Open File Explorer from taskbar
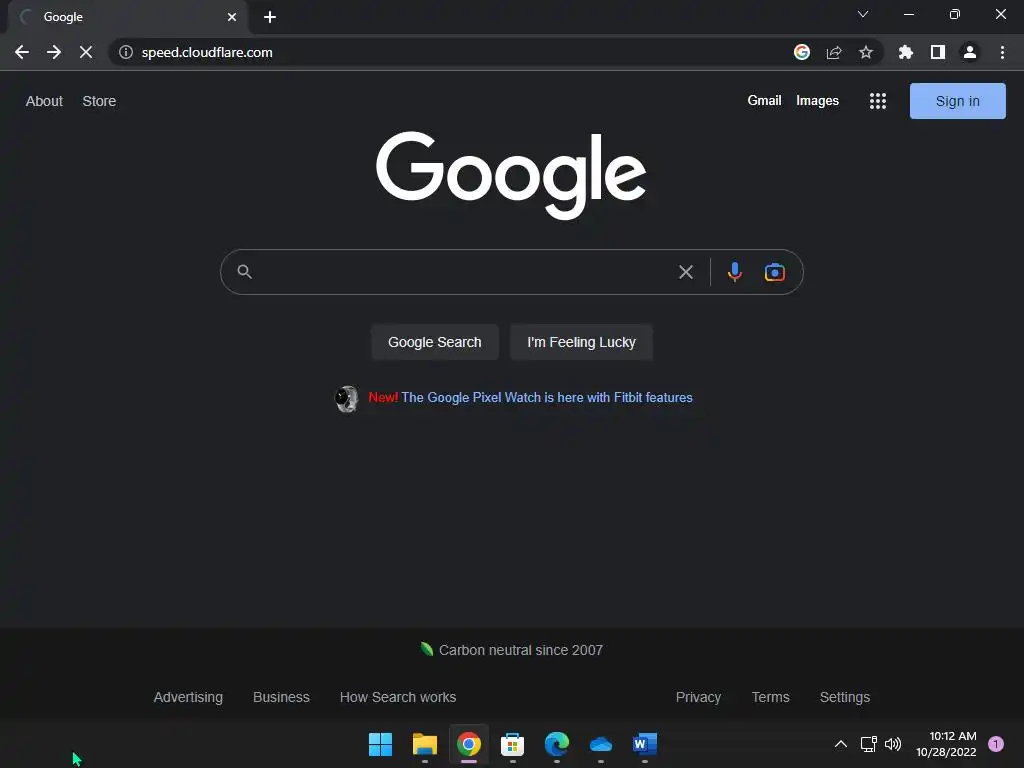This screenshot has height=768, width=1024. pyautogui.click(x=424, y=744)
